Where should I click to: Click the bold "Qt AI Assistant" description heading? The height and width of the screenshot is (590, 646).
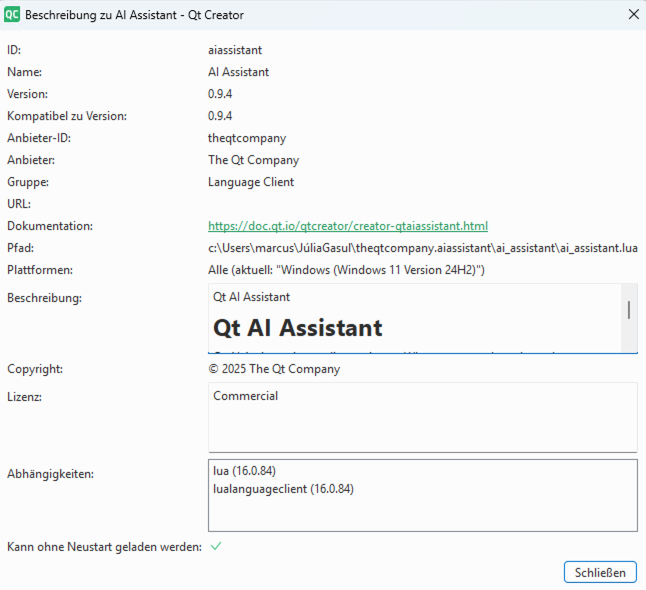point(298,328)
